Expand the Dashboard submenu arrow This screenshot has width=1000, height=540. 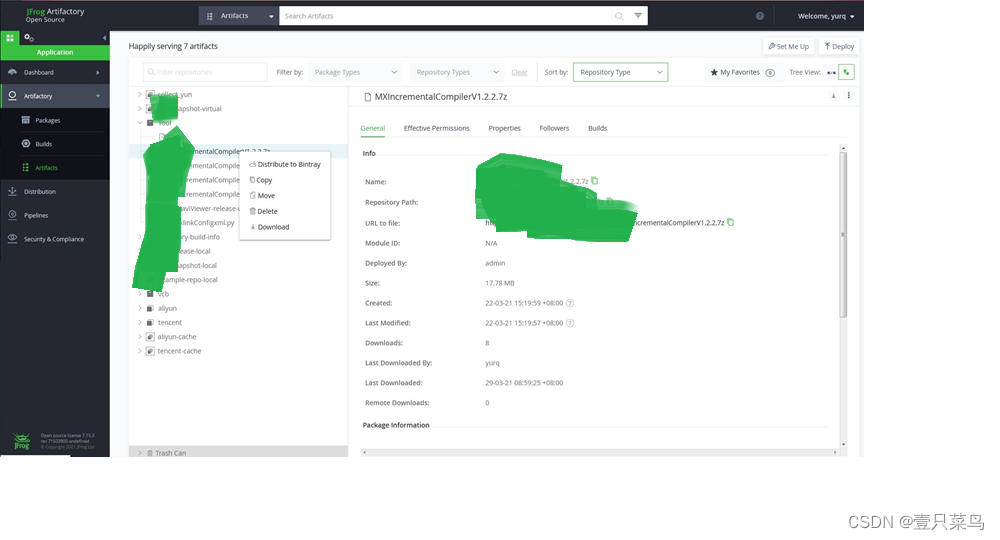[98, 72]
